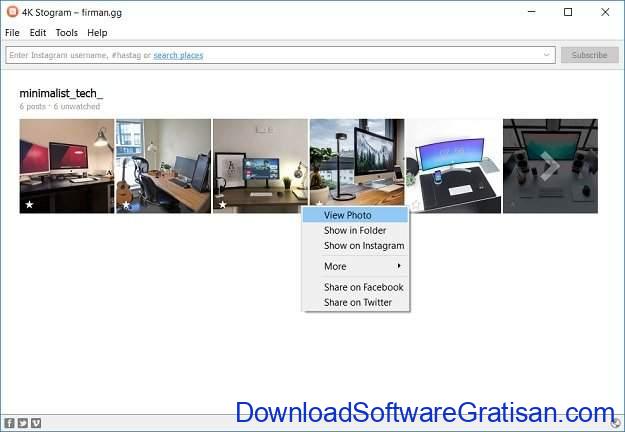Viewport: 625px width, 432px height.
Task: Expand the More submenu
Action: tap(356, 266)
